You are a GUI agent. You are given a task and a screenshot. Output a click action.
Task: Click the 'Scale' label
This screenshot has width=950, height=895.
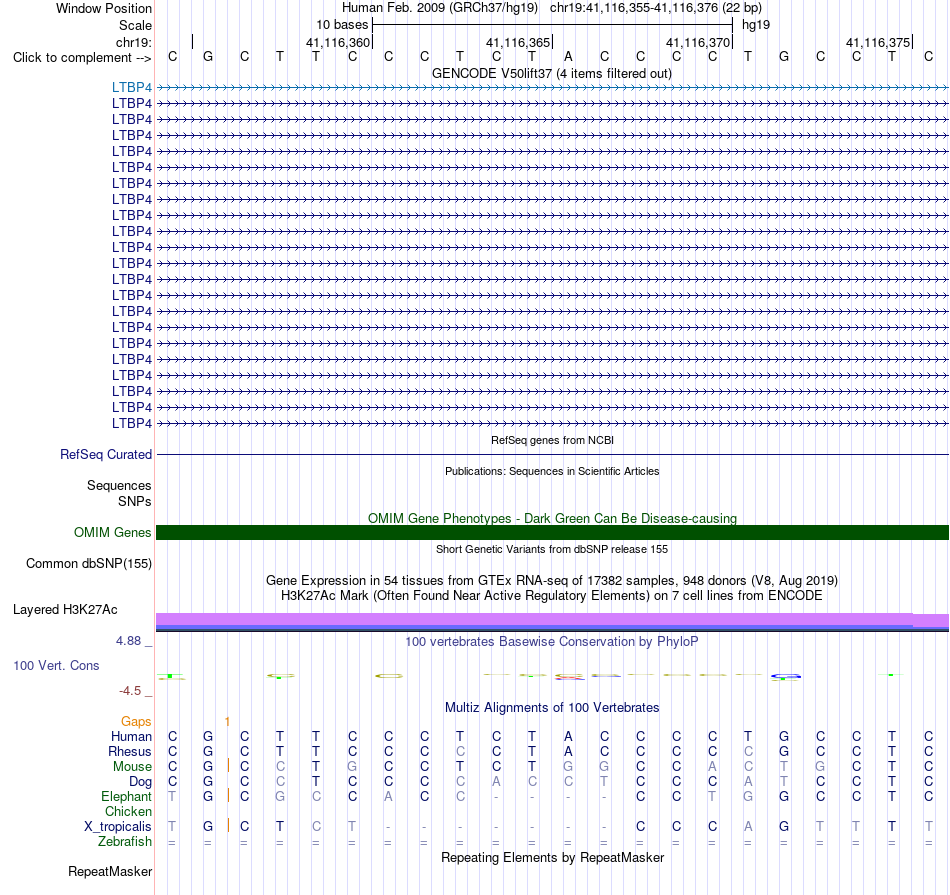pos(135,25)
